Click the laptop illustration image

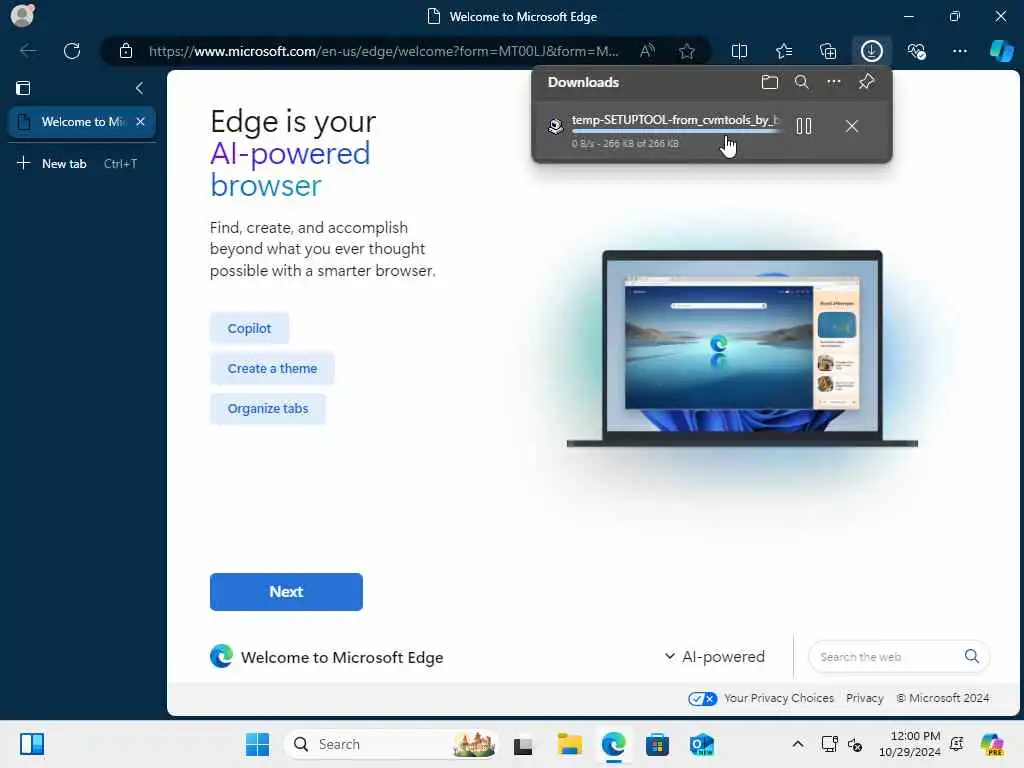click(742, 349)
